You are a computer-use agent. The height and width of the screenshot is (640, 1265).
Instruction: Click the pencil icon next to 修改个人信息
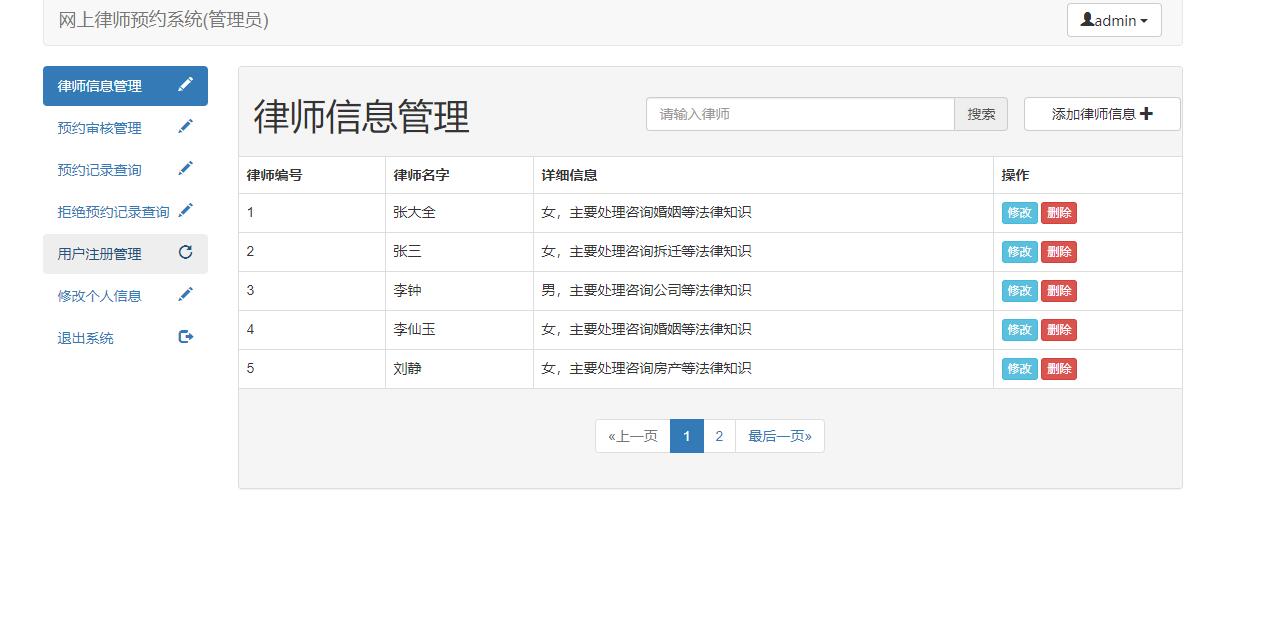click(x=185, y=295)
